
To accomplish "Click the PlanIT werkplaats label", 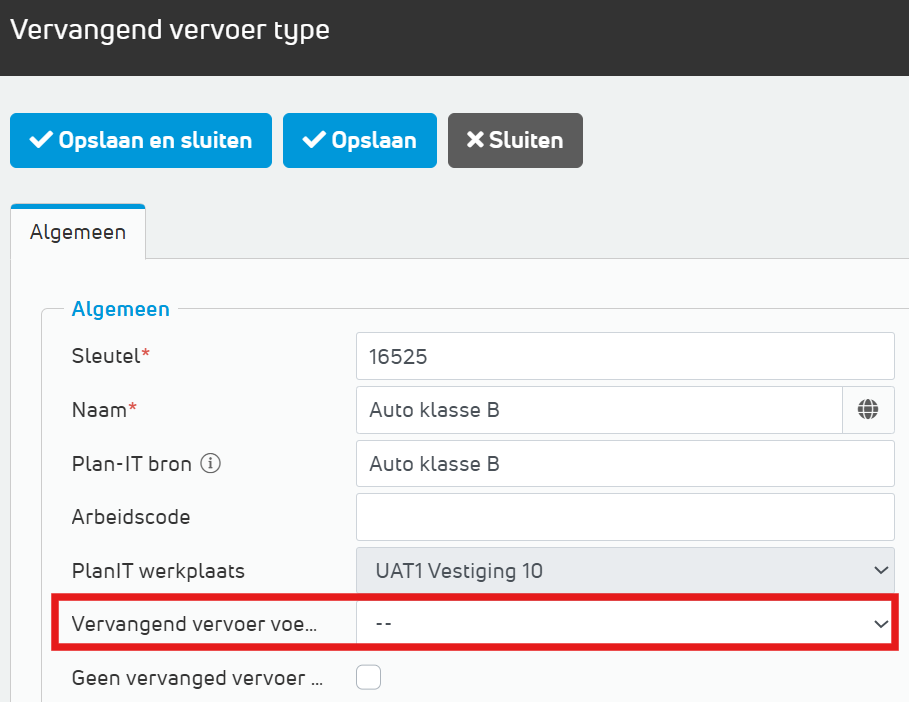I will pyautogui.click(x=158, y=571).
